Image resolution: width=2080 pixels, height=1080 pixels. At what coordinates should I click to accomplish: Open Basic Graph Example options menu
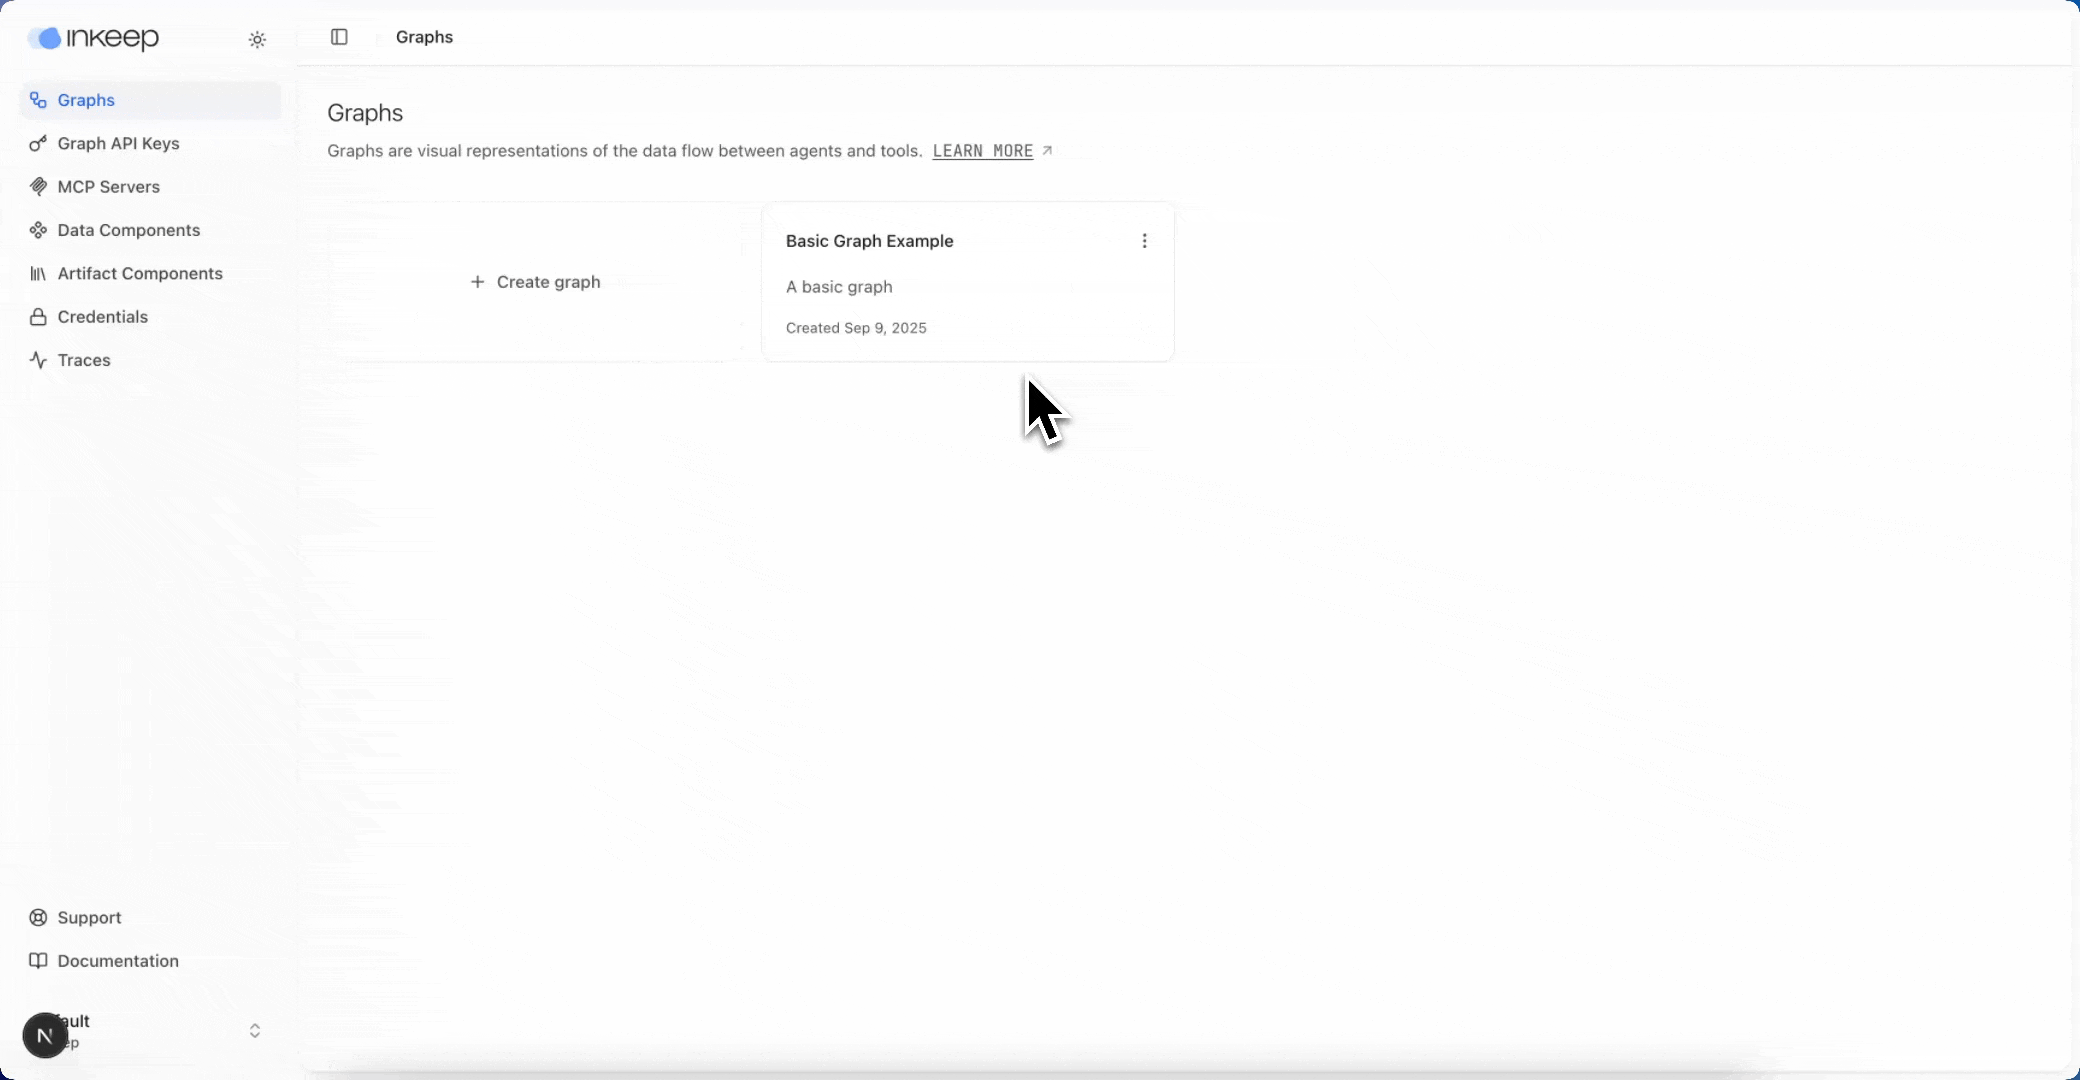(x=1144, y=241)
